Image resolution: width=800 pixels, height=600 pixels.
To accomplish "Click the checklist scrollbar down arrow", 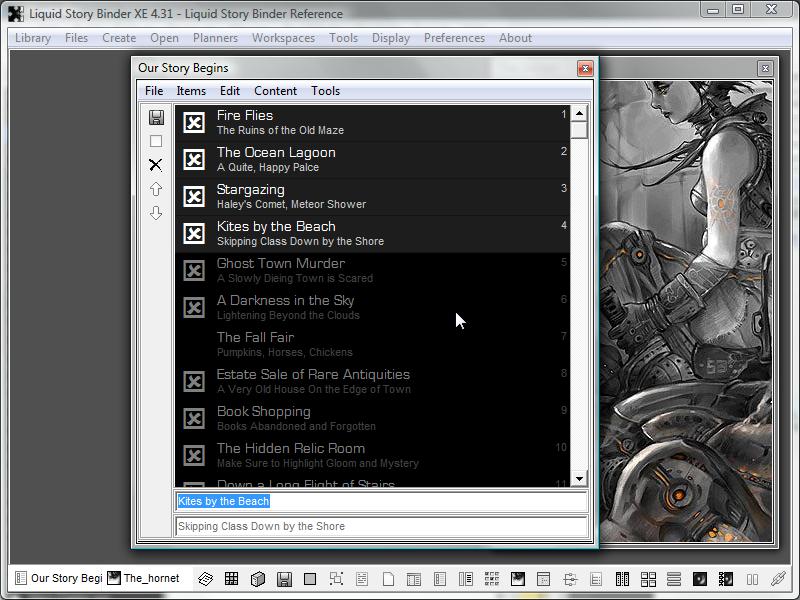I will tap(579, 480).
